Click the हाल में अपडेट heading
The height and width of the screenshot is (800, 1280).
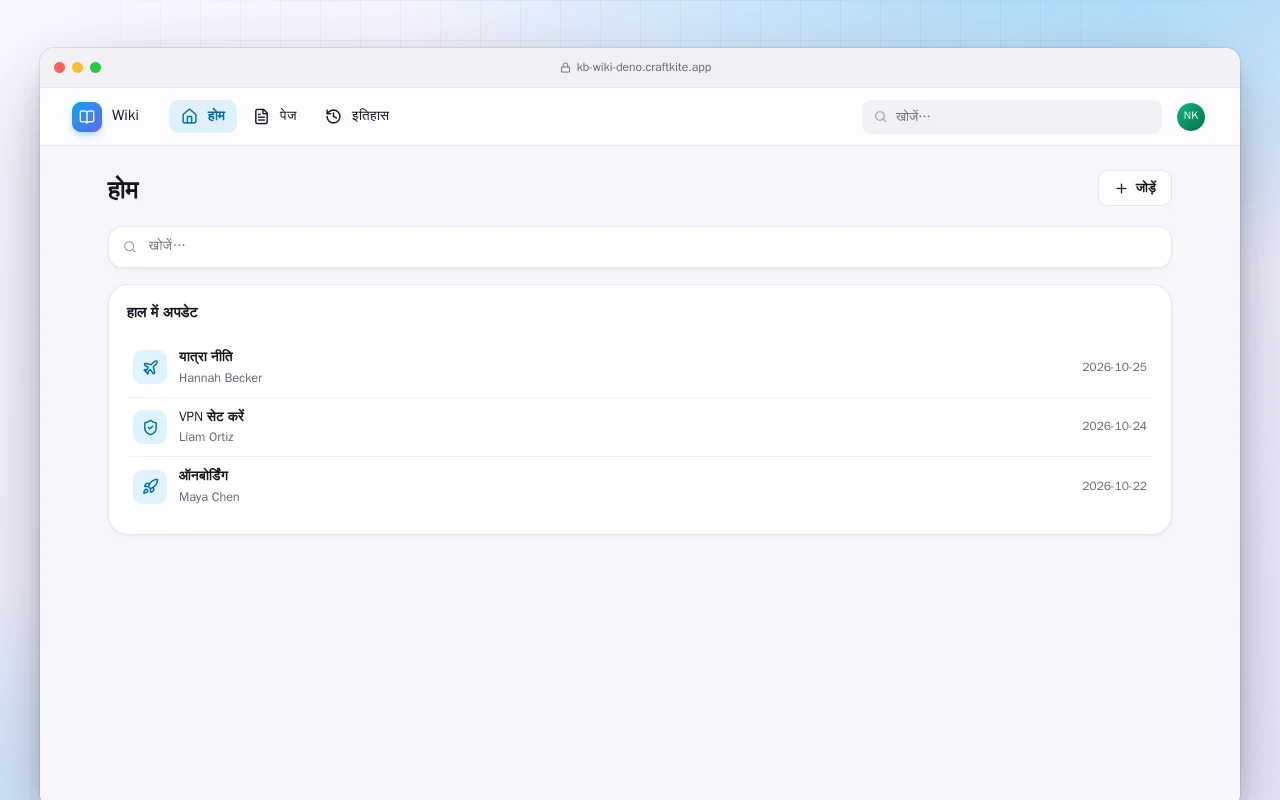pyautogui.click(x=162, y=312)
